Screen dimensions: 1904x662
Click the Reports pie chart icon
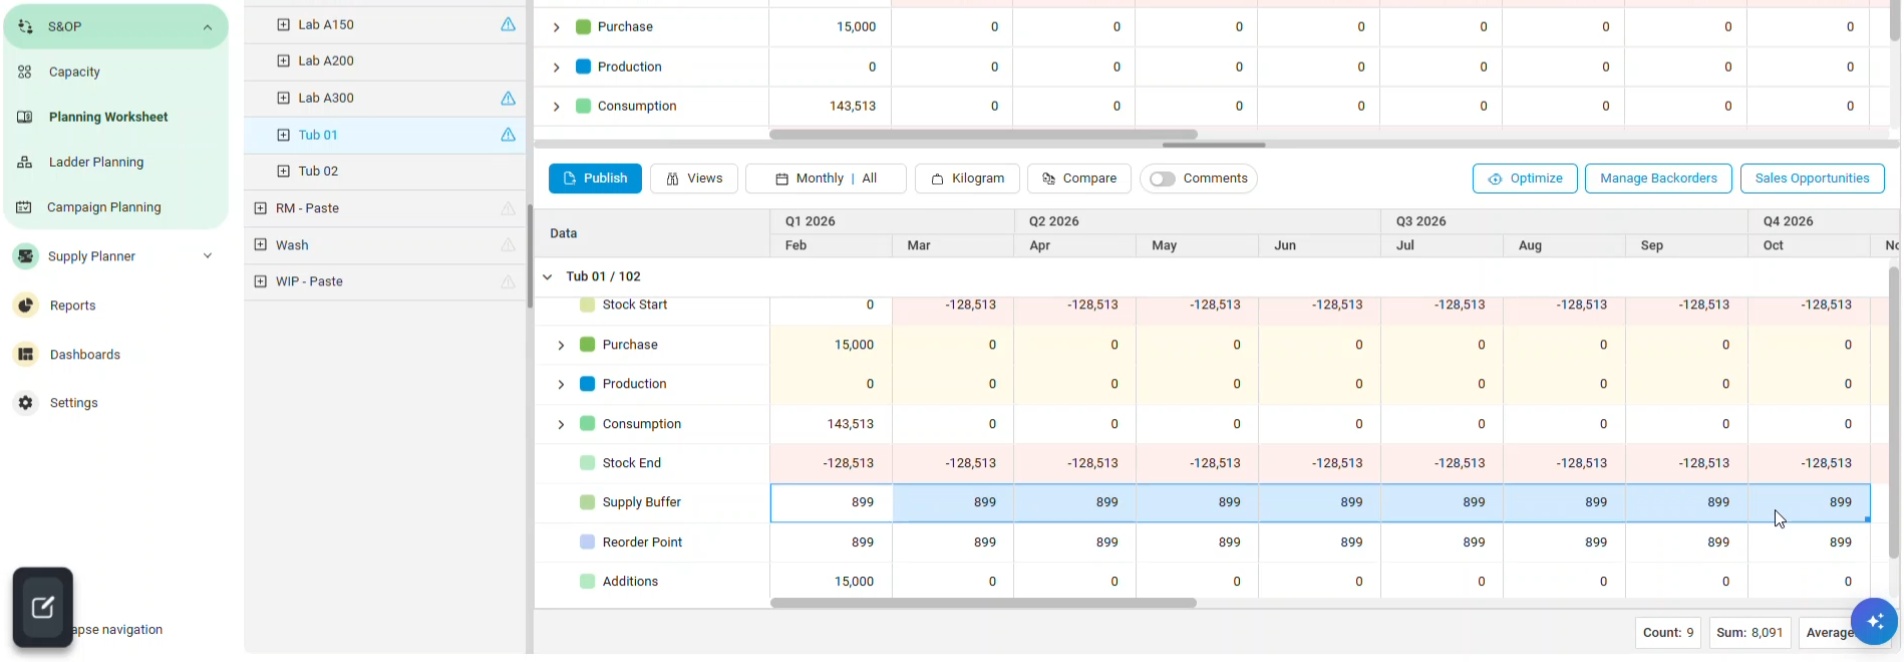coord(26,305)
